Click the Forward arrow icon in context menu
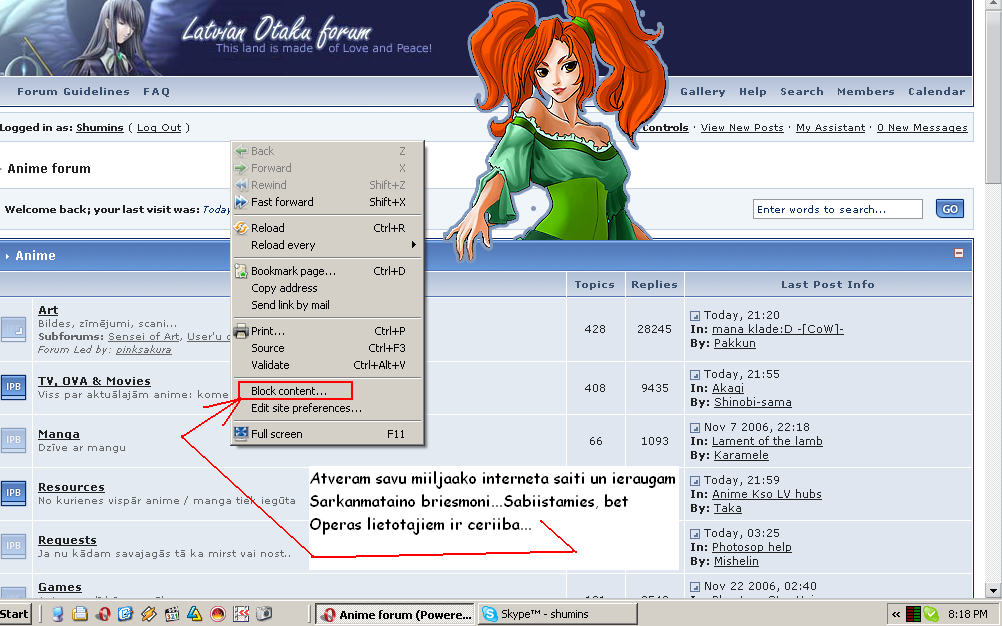 pyautogui.click(x=241, y=168)
